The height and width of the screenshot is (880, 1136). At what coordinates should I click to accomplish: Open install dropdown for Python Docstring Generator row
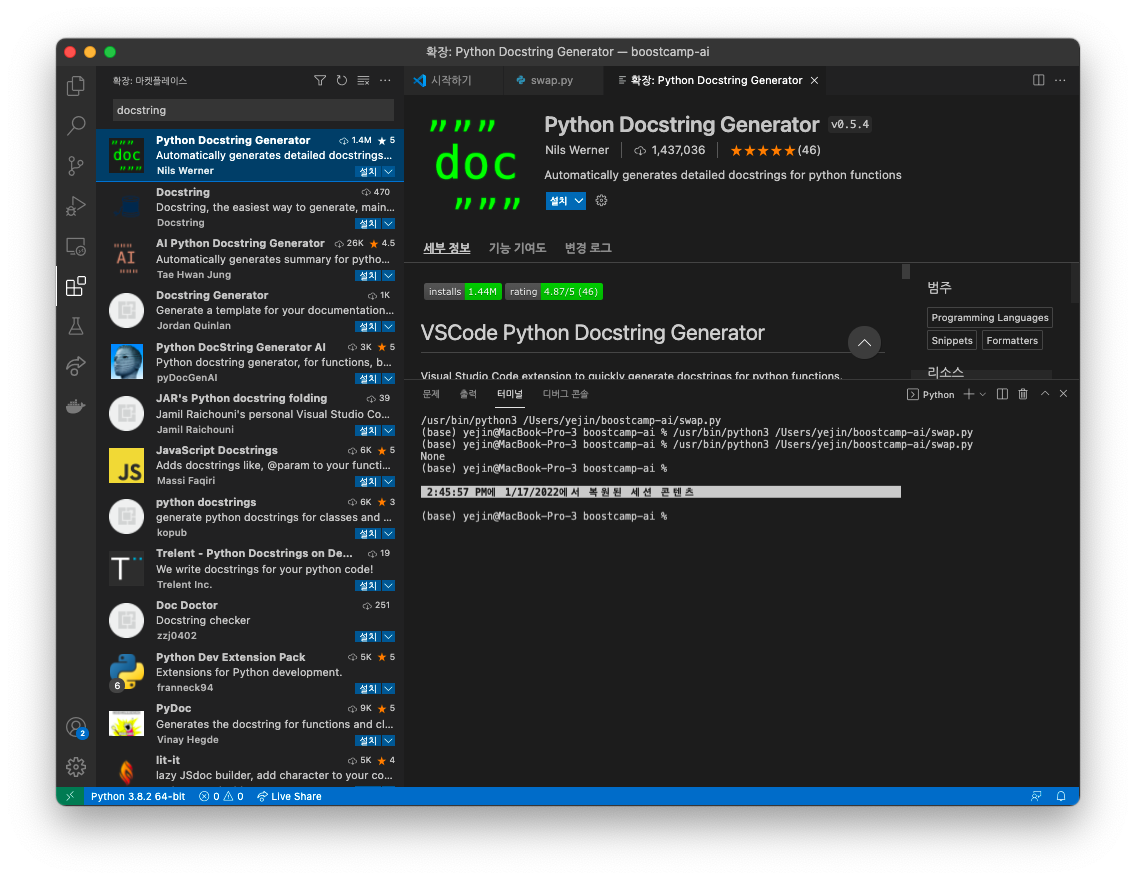(x=388, y=172)
